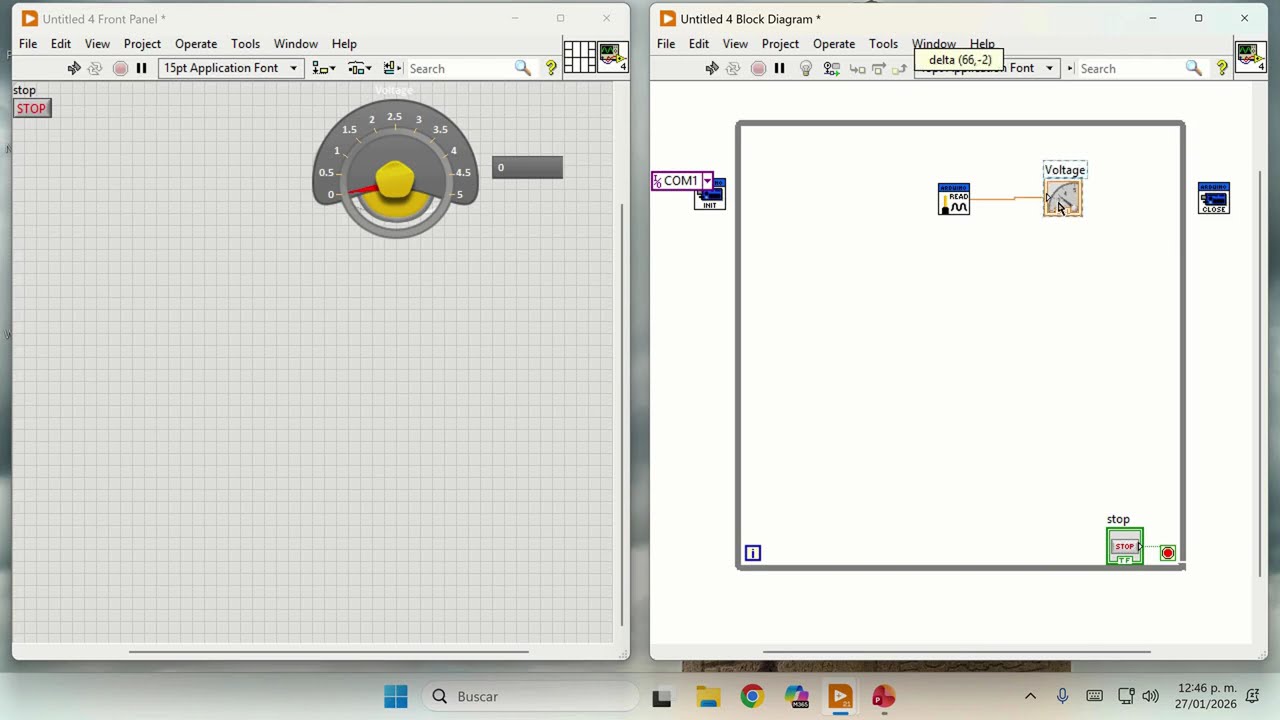Pause execution in Block Diagram toolbar
The height and width of the screenshot is (720, 1280).
(x=779, y=68)
